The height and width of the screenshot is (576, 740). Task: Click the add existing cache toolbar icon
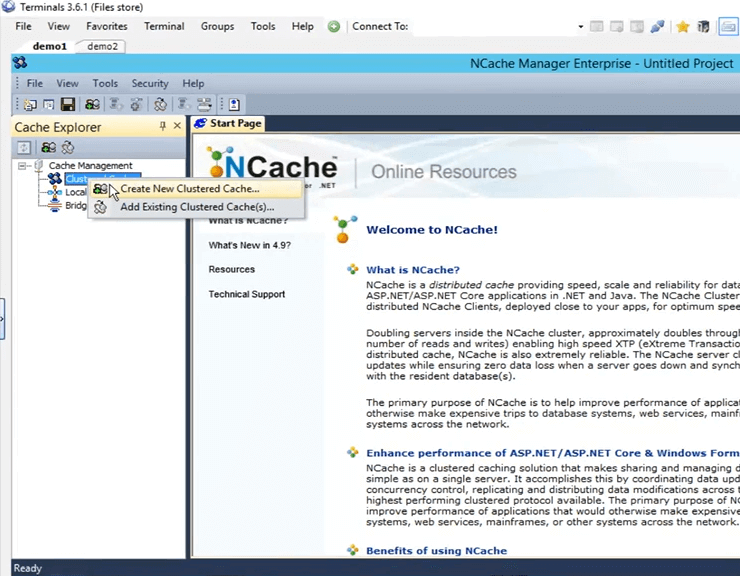pos(160,104)
